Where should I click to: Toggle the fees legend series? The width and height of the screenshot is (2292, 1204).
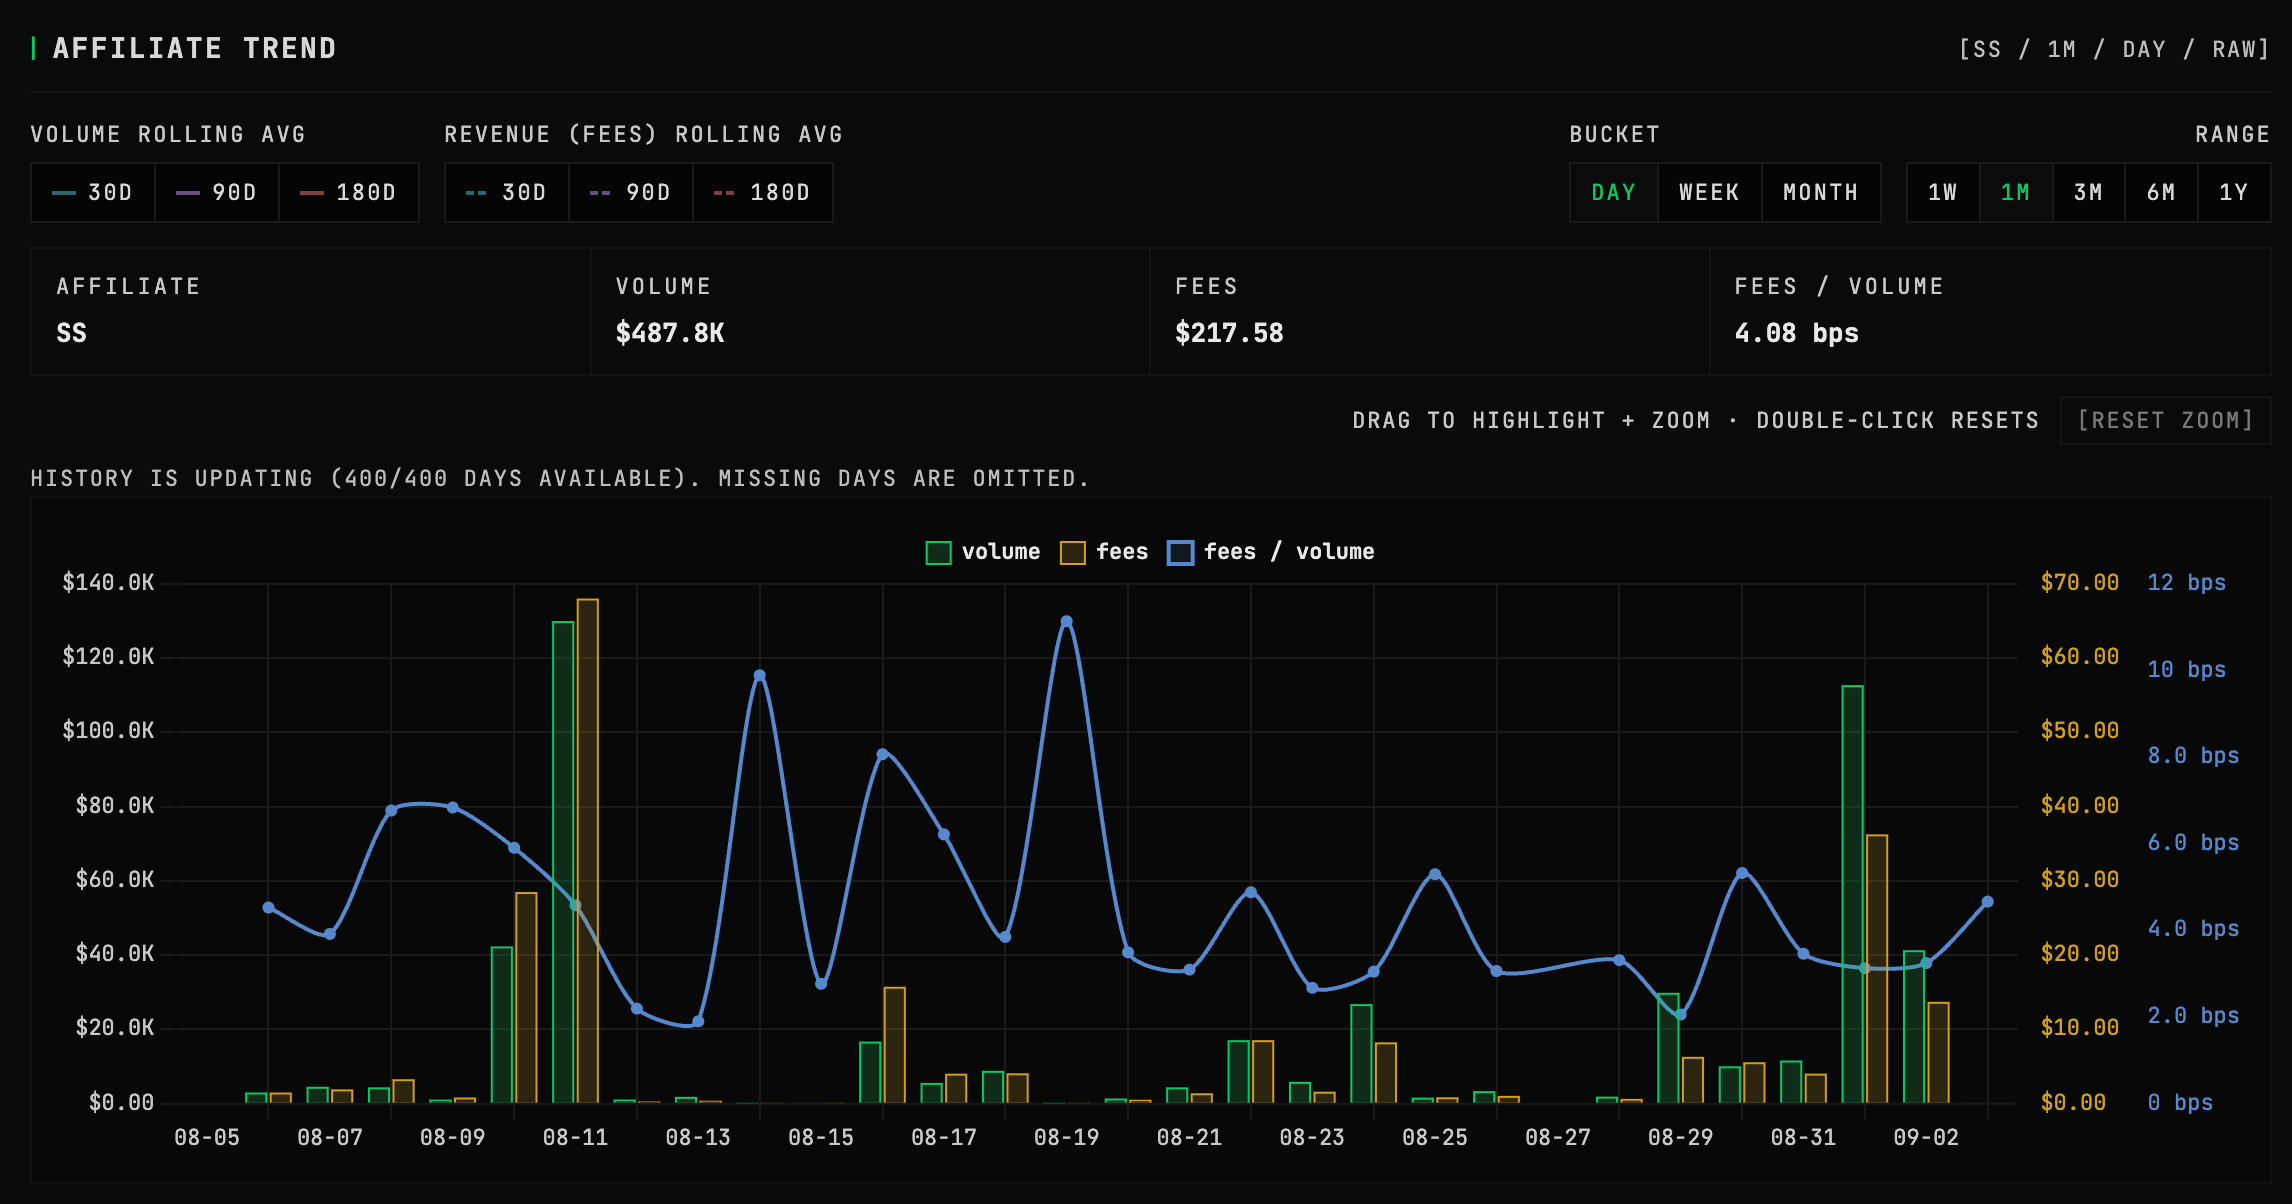click(1104, 552)
